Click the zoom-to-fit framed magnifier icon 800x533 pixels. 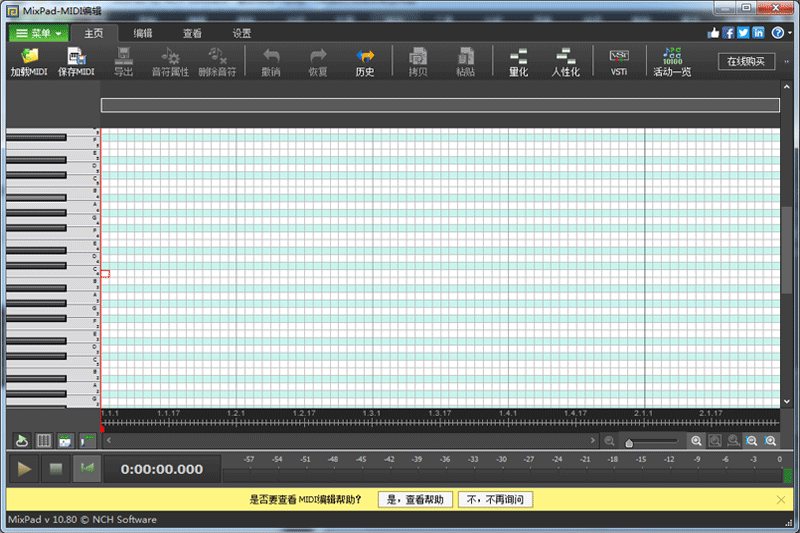pos(715,441)
